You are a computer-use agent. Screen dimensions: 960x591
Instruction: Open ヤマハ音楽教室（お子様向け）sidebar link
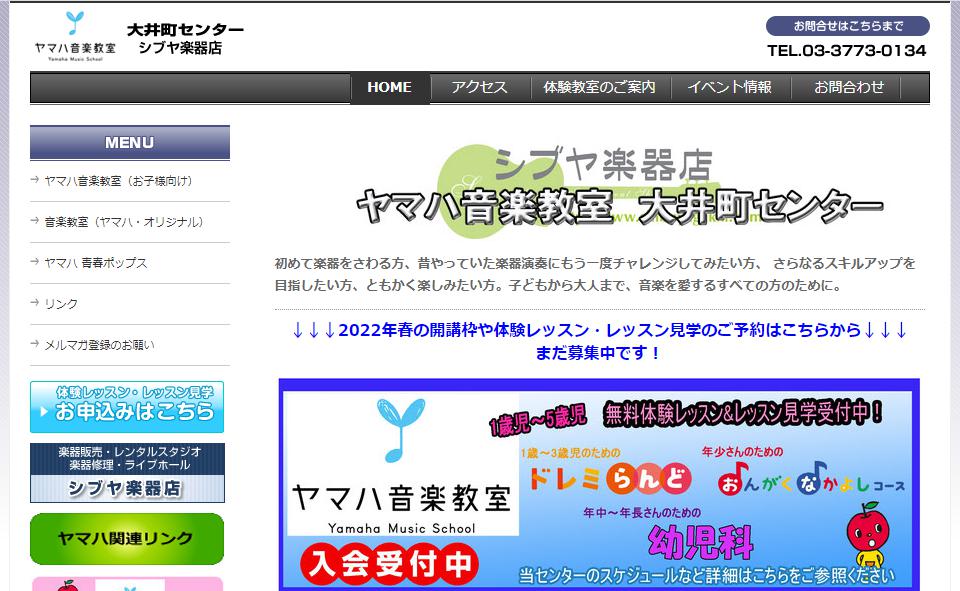(x=118, y=181)
